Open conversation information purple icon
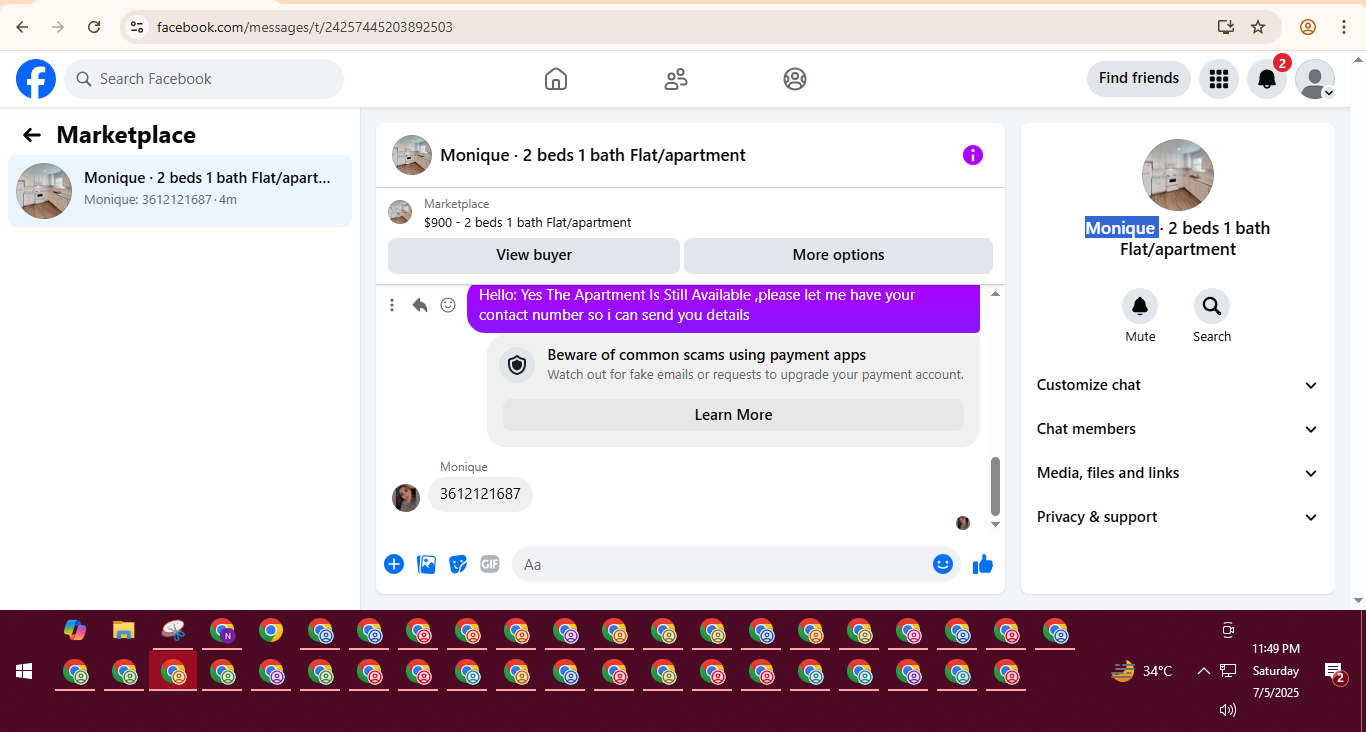The width and height of the screenshot is (1366, 732). pyautogui.click(x=973, y=155)
